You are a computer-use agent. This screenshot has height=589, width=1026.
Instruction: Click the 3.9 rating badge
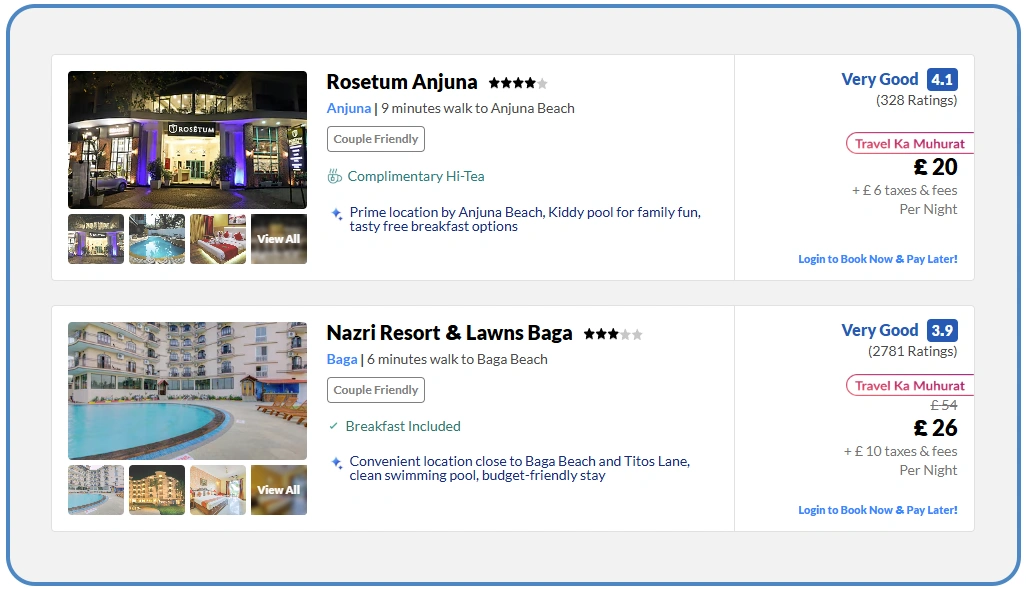point(941,331)
